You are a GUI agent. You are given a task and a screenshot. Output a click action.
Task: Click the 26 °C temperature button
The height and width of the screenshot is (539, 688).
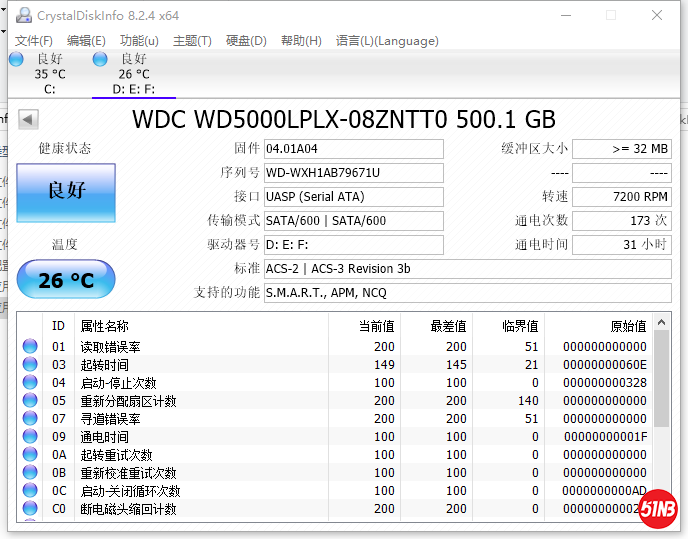click(x=66, y=281)
